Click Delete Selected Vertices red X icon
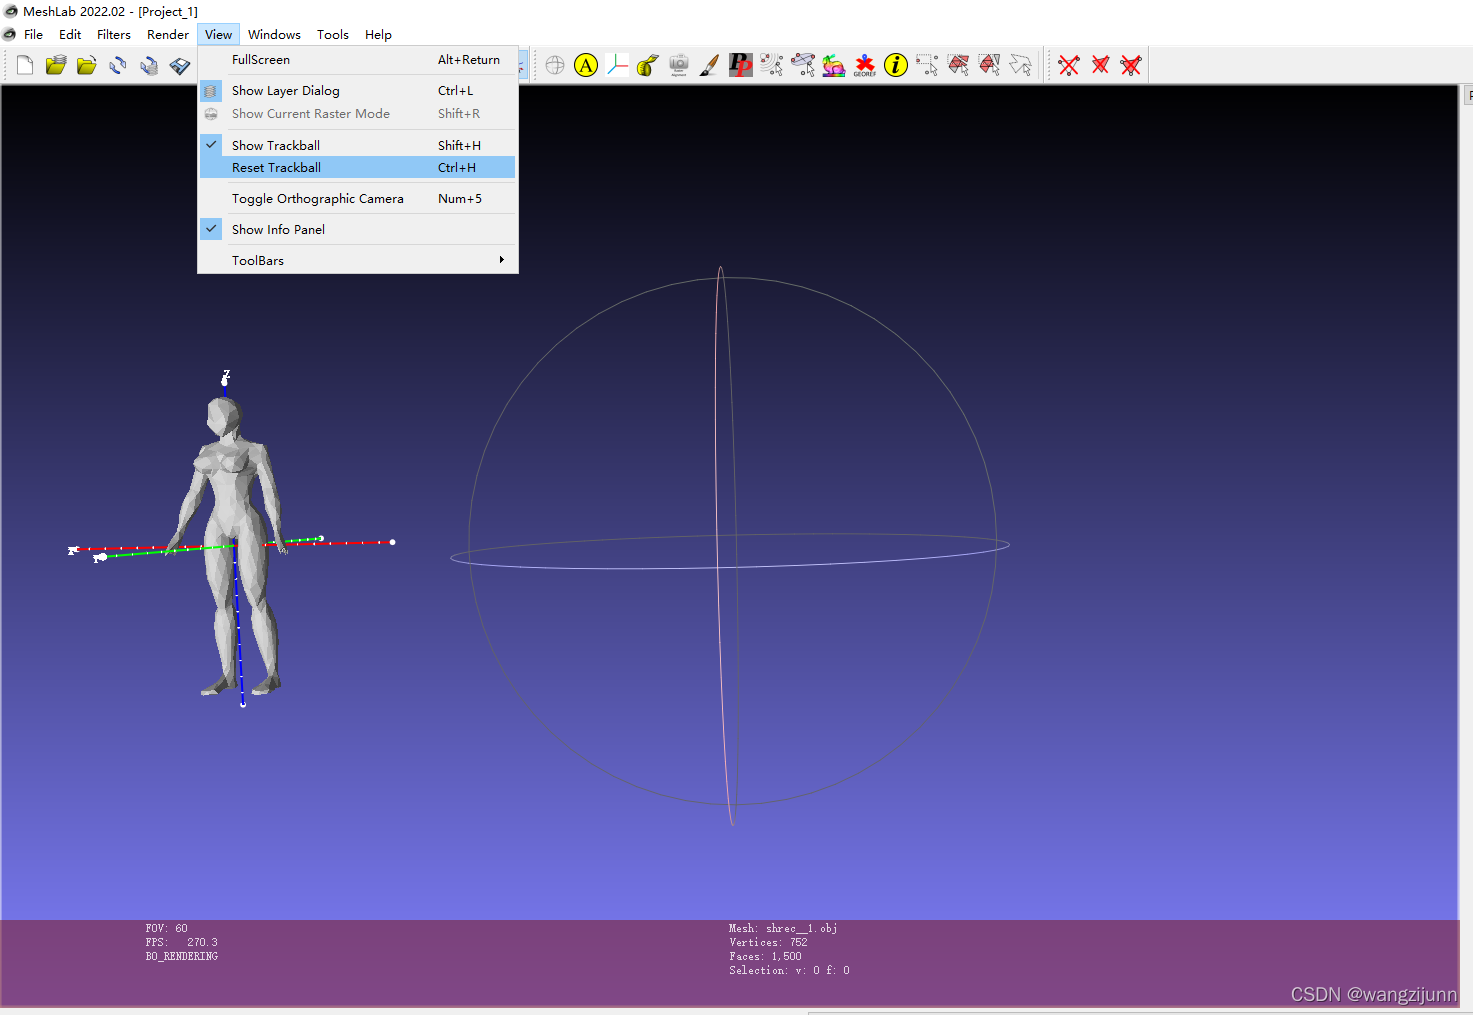Image resolution: width=1473 pixels, height=1015 pixels. coord(1069,66)
